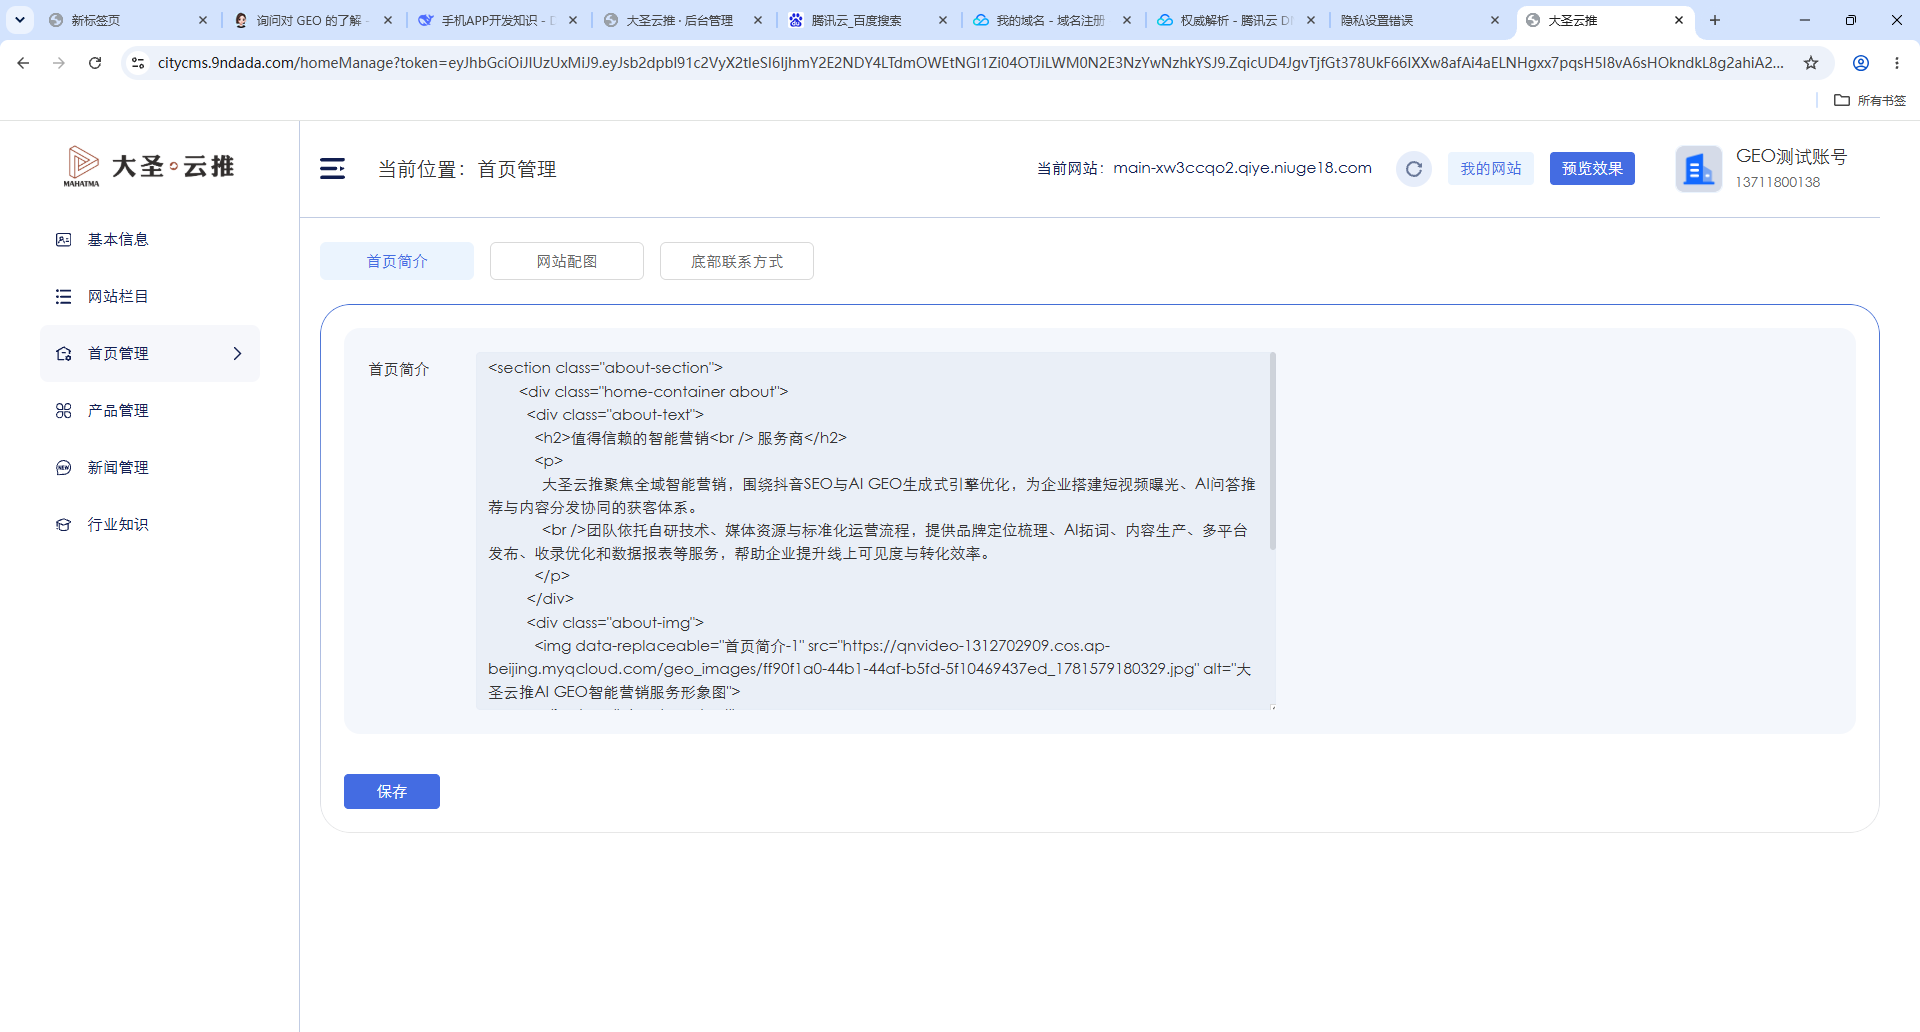
Task: Close the 隐私设置错误 tab
Action: [1495, 20]
